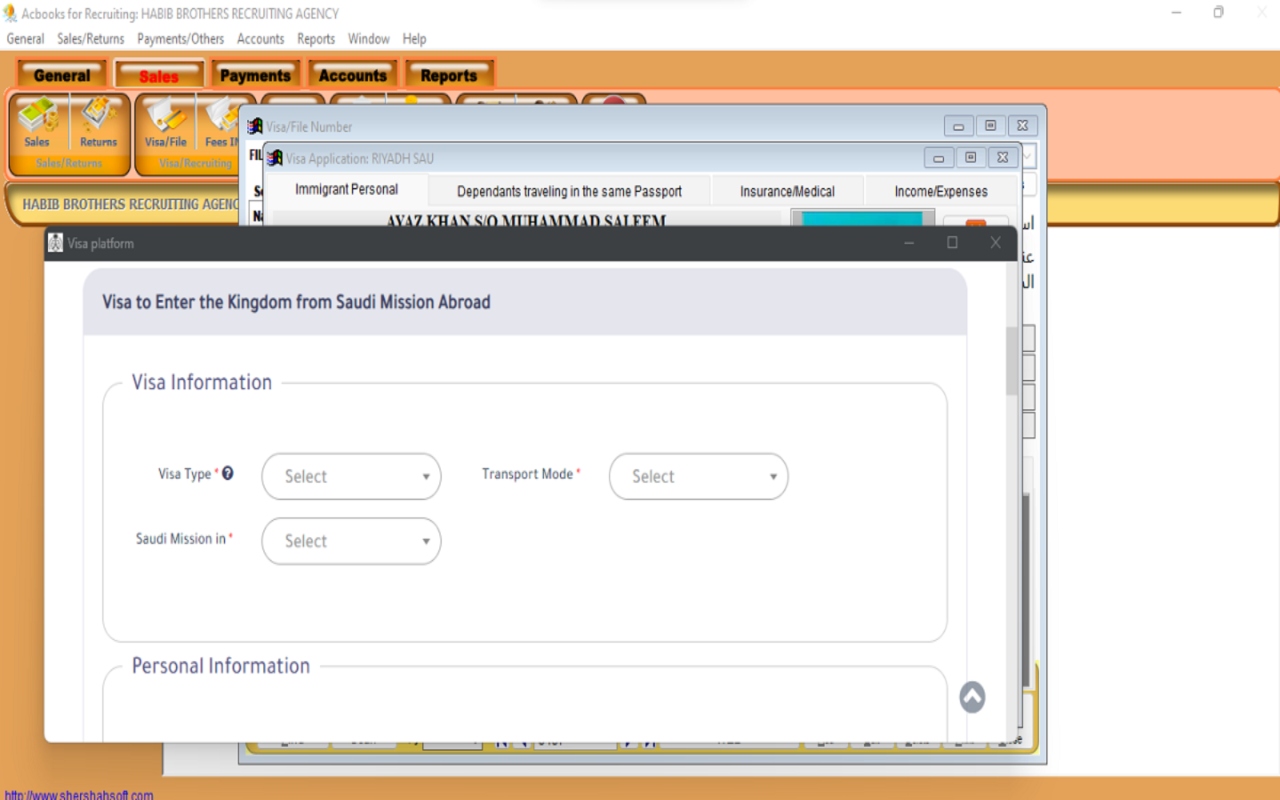1280x800 pixels.
Task: Expand the Visa Type dropdown
Action: (x=351, y=477)
